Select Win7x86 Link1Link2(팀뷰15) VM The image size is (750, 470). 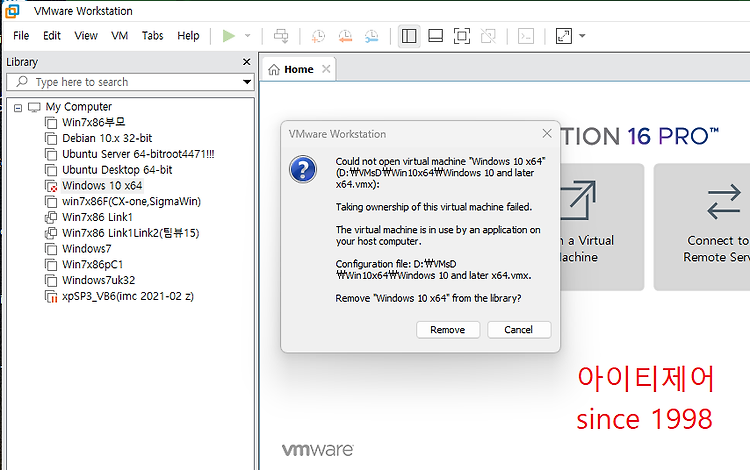click(x=131, y=233)
